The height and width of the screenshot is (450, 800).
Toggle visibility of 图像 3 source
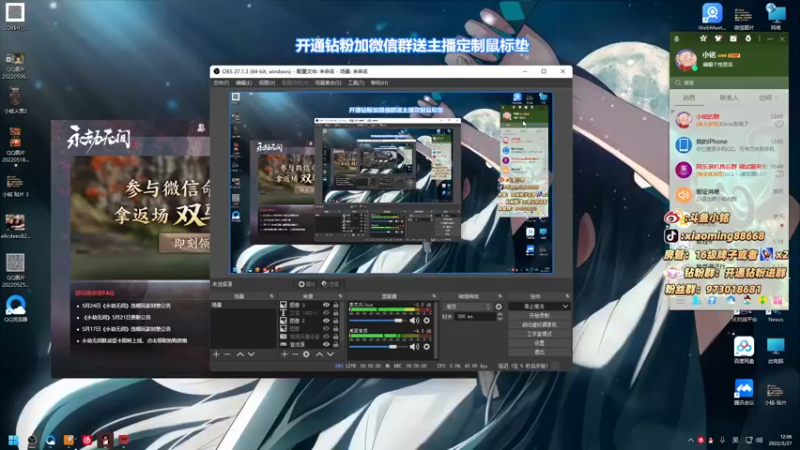[326, 305]
